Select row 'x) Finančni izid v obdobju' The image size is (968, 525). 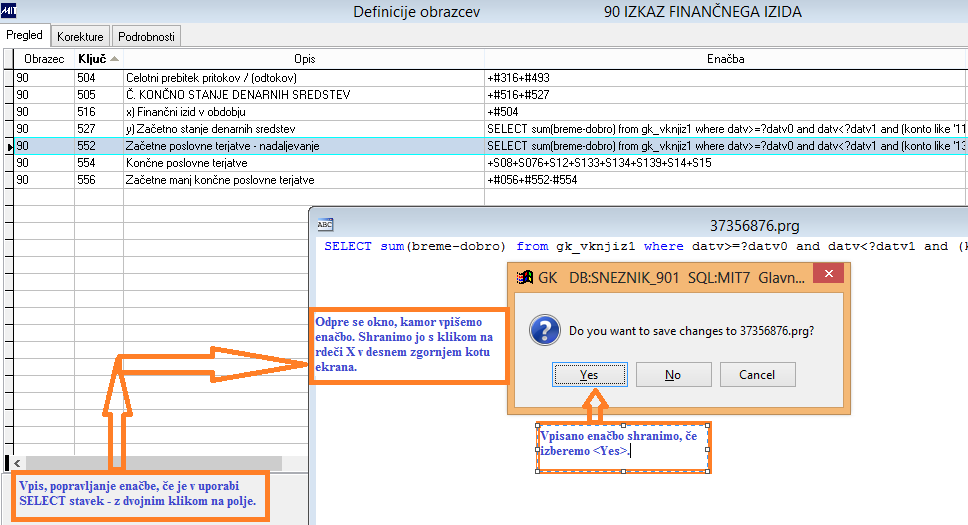[304, 112]
